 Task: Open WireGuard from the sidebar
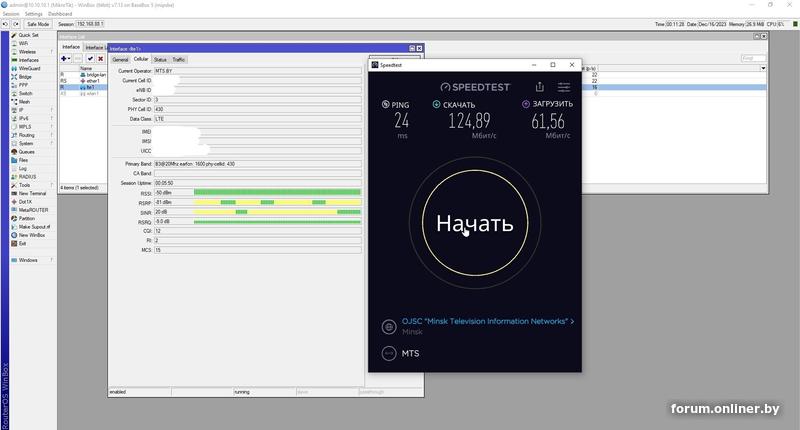(x=27, y=68)
